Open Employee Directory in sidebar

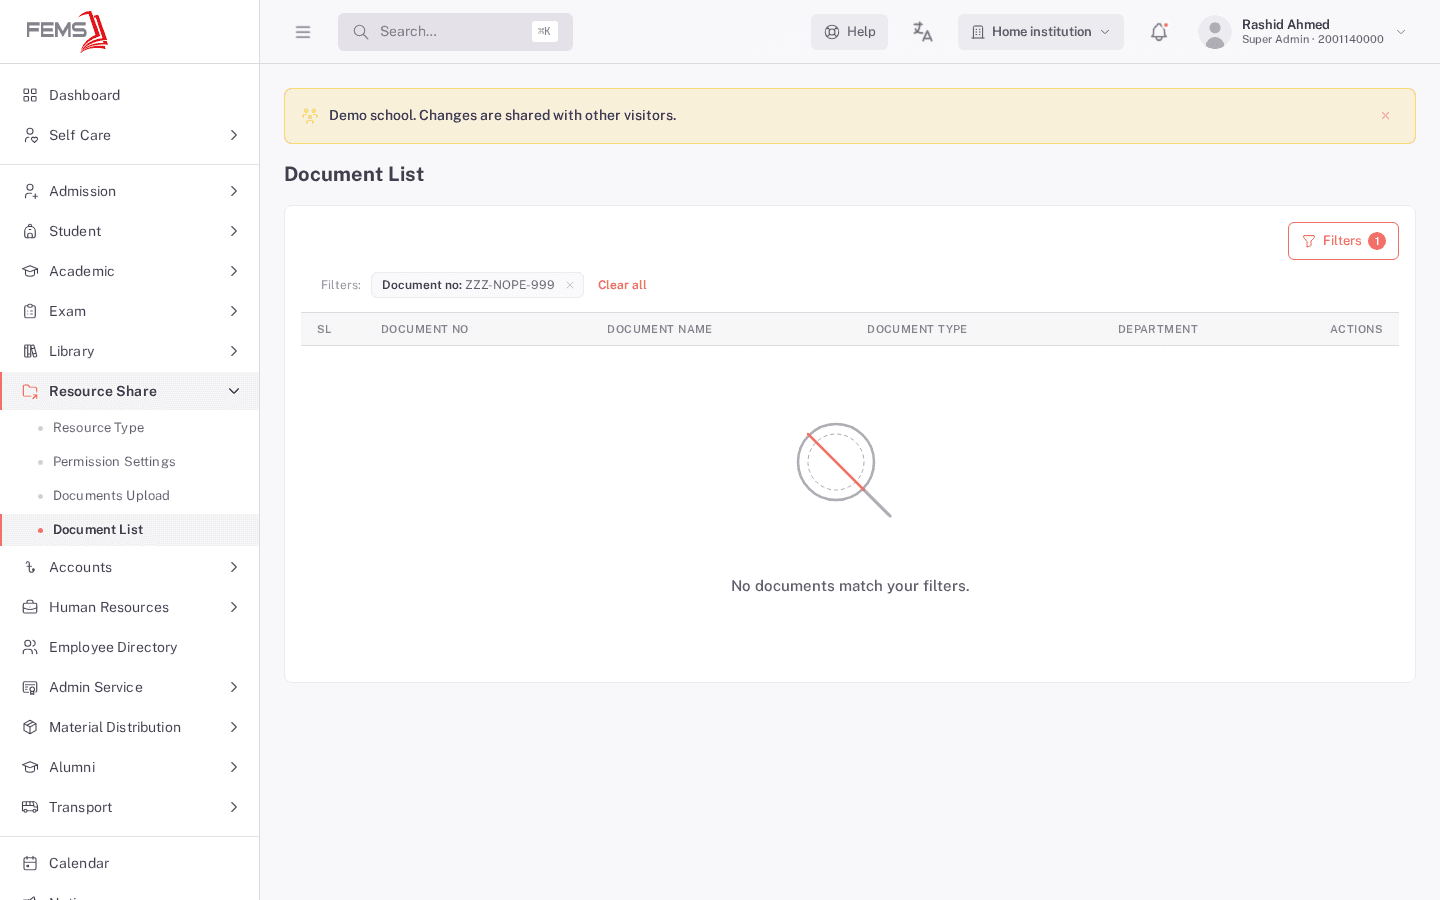(x=130, y=647)
